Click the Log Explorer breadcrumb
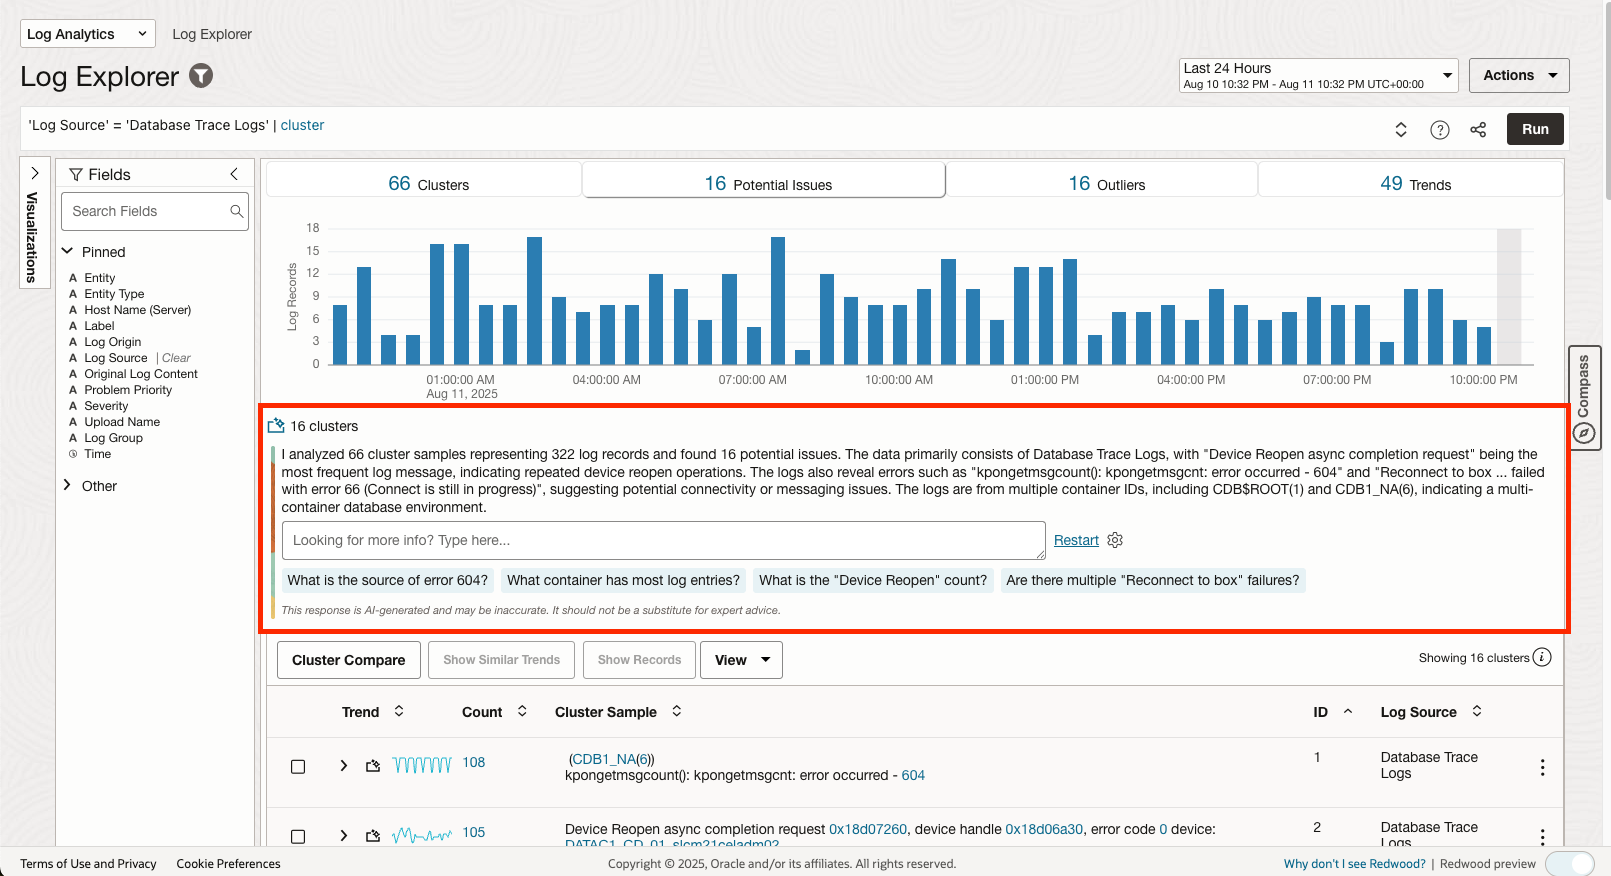Viewport: 1611px width, 876px height. (x=212, y=34)
